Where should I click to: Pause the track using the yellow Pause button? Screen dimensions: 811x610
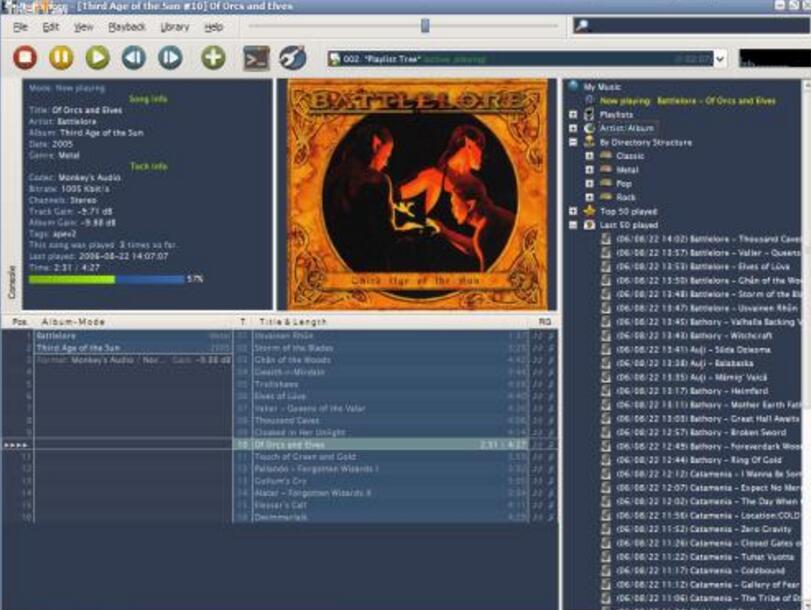61,57
